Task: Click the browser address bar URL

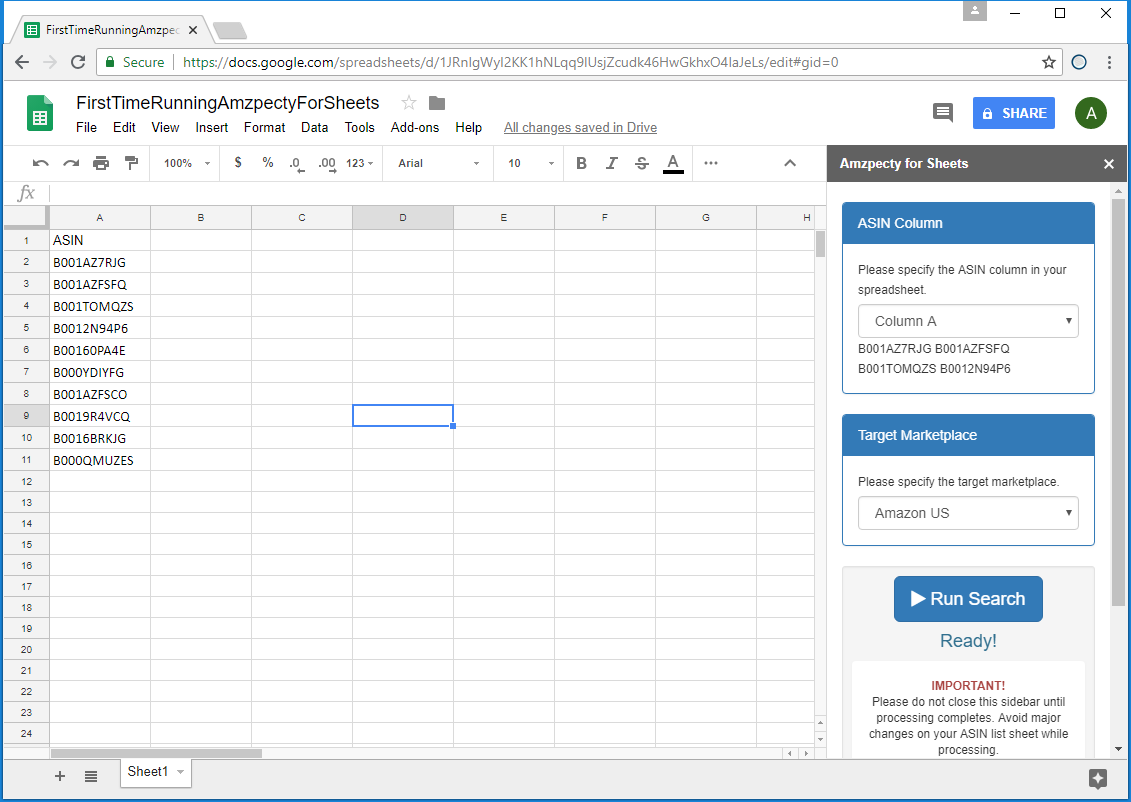Action: (511, 62)
